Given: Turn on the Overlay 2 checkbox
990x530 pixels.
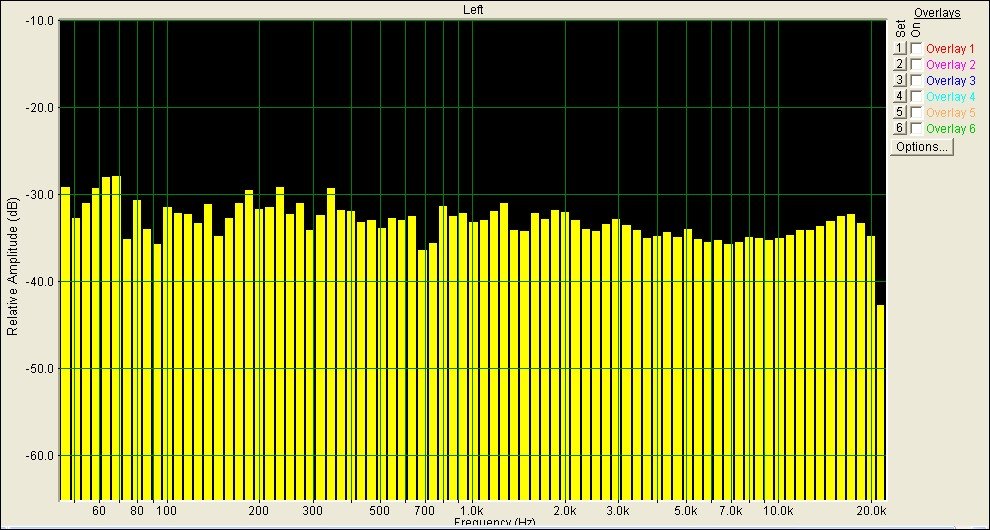Looking at the screenshot, I should 915,64.
